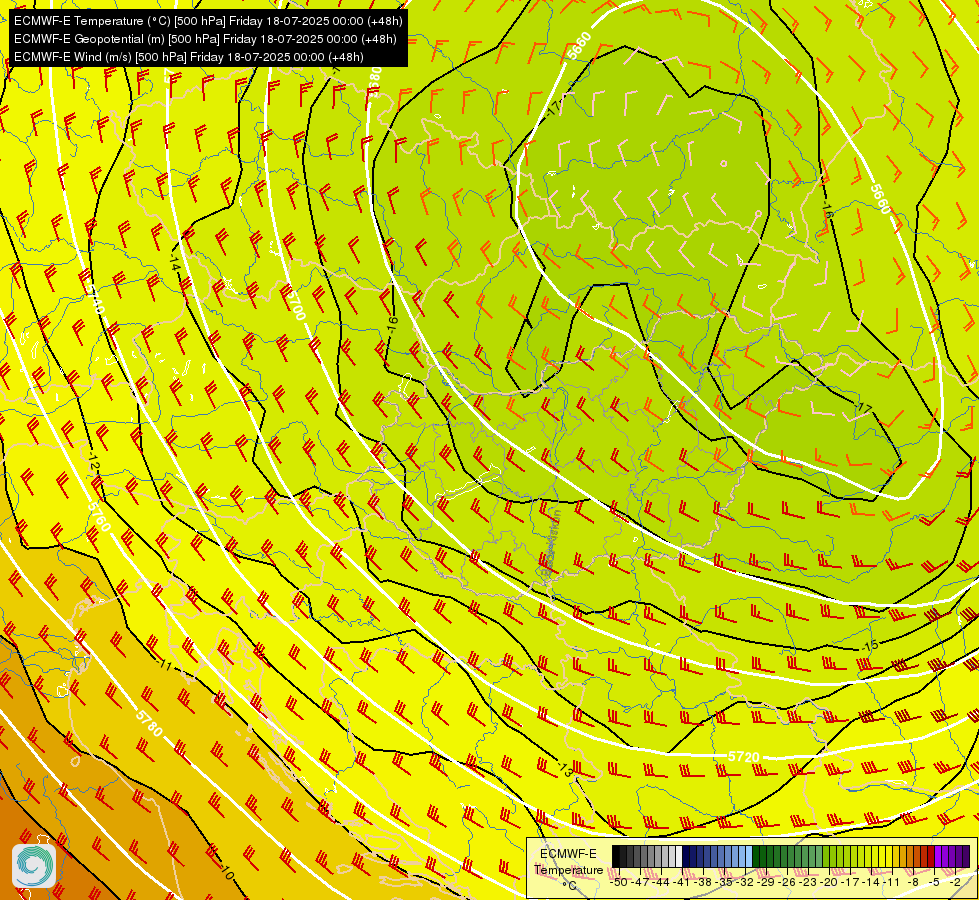
Task: Click the -50 value on legend scale
Action: click(x=619, y=883)
